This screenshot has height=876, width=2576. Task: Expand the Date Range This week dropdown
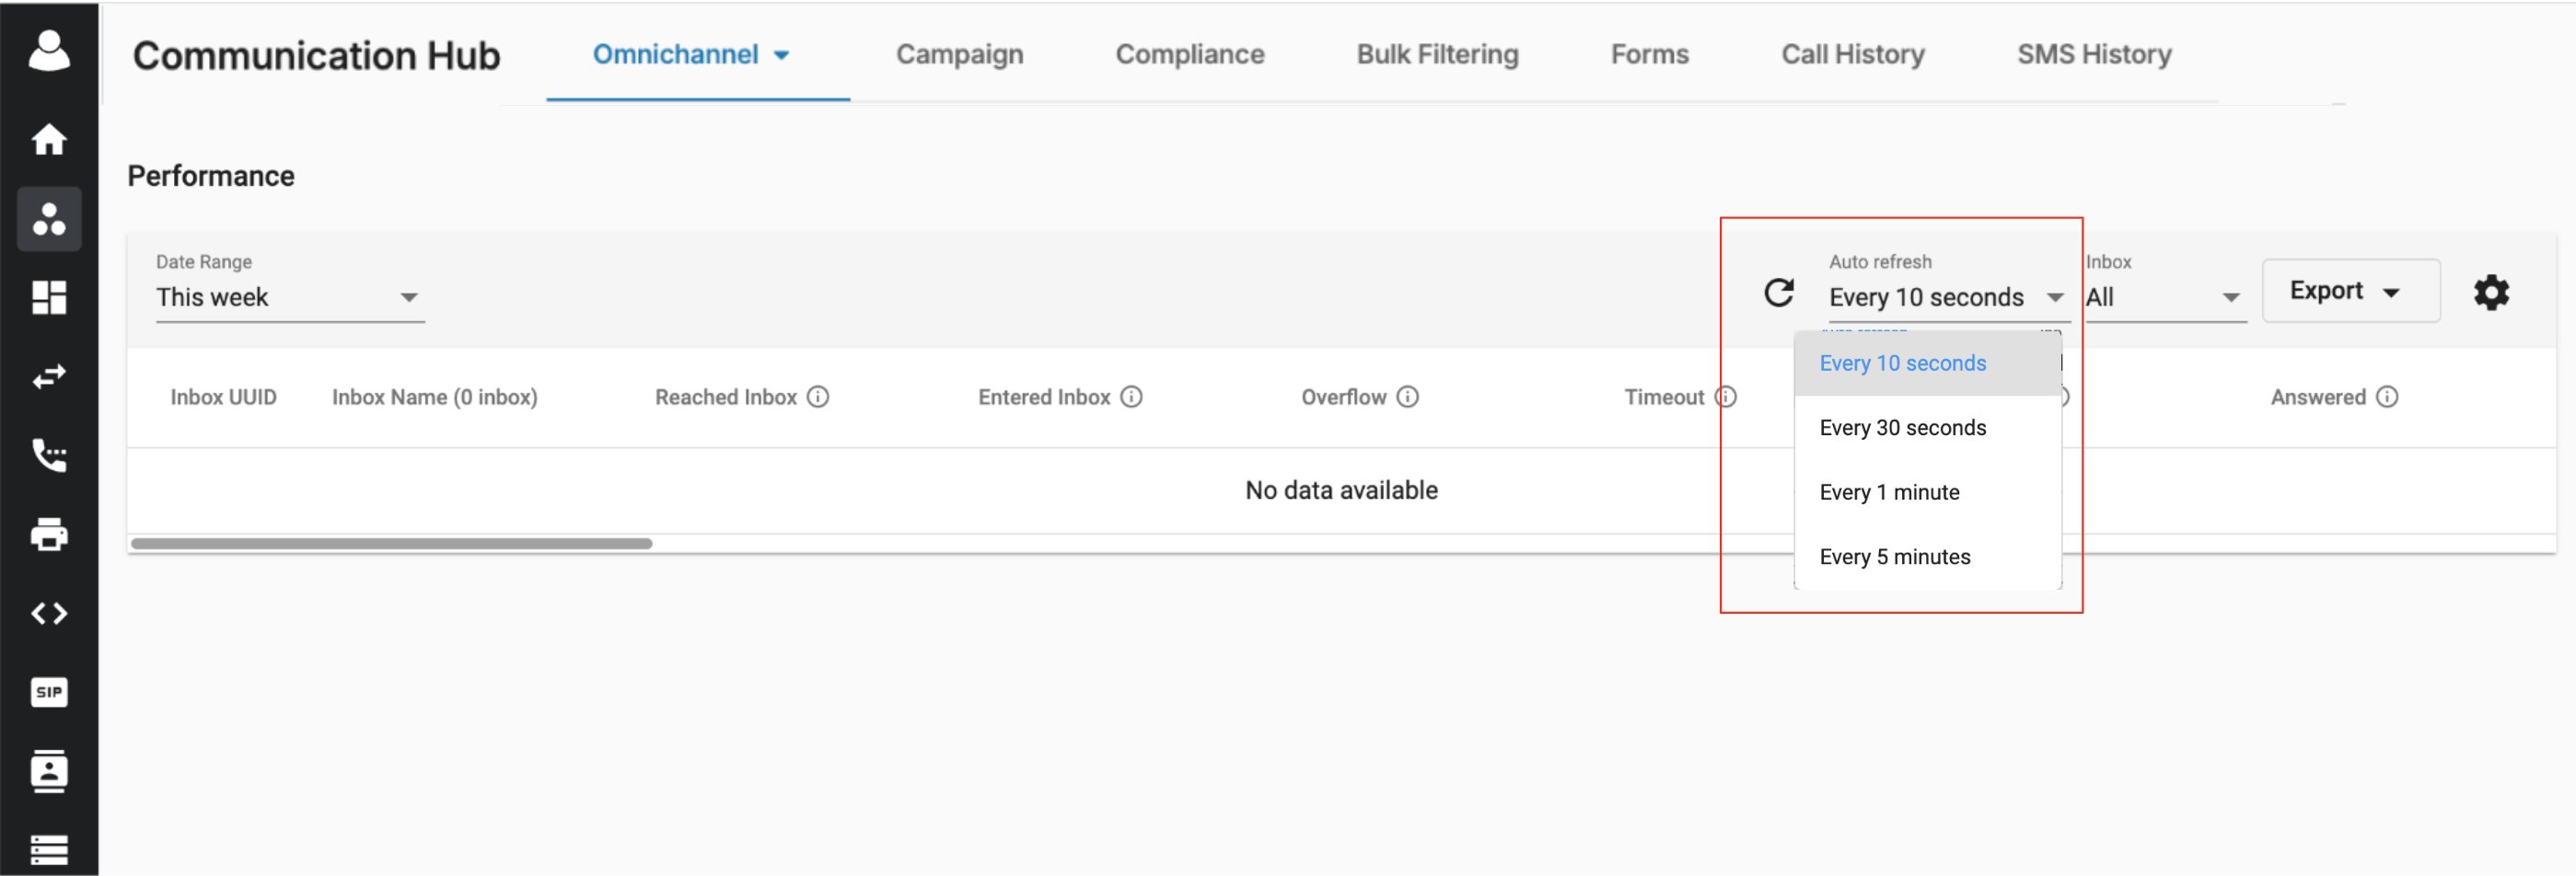(x=290, y=297)
